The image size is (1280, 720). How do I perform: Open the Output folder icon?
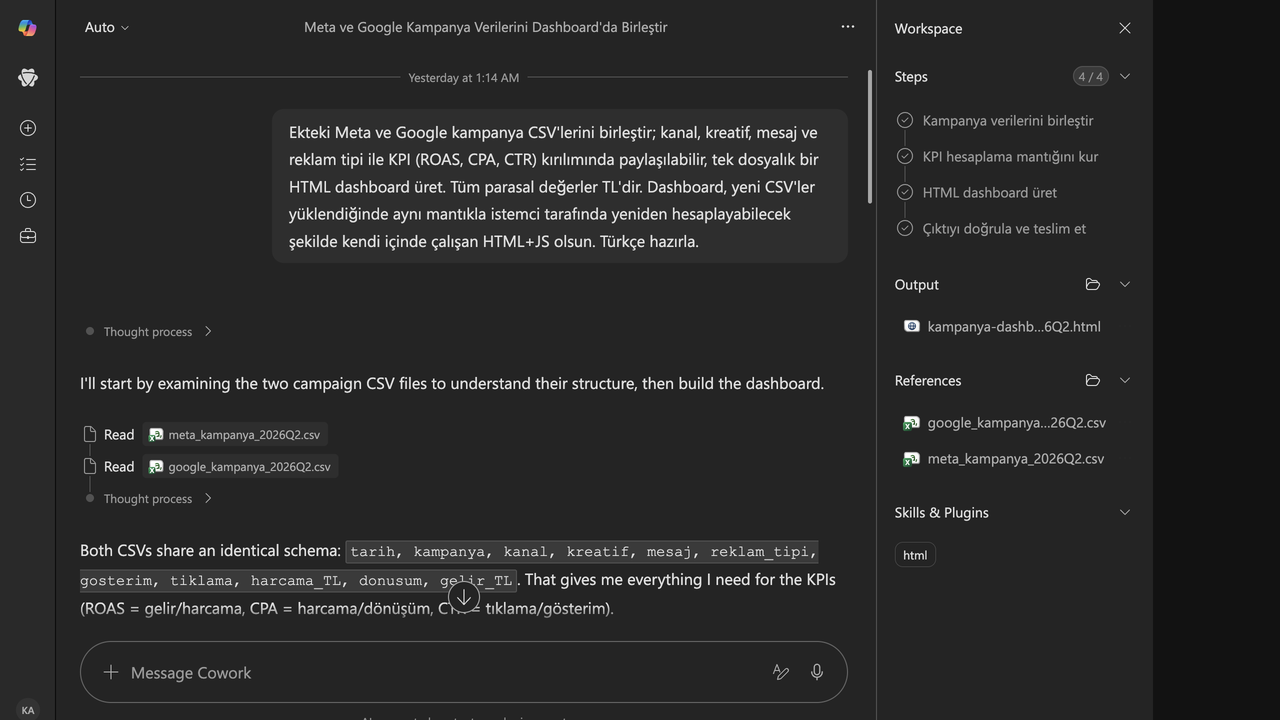coord(1092,284)
